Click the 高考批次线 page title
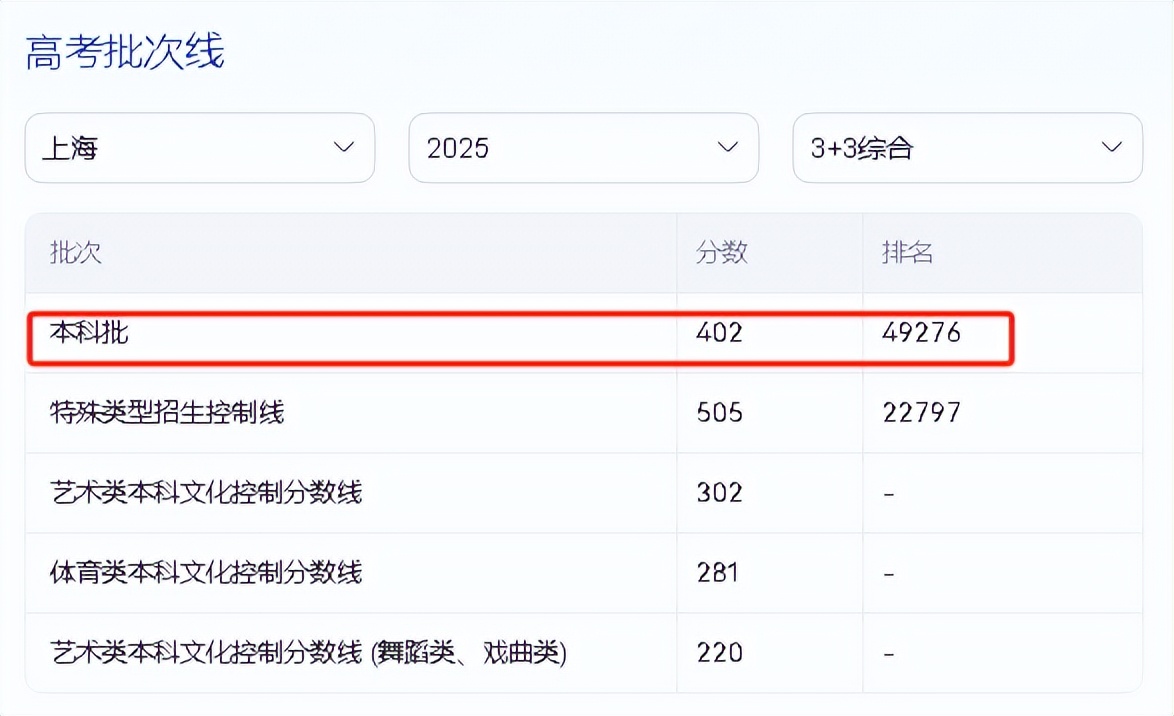1174x716 pixels. [126, 55]
